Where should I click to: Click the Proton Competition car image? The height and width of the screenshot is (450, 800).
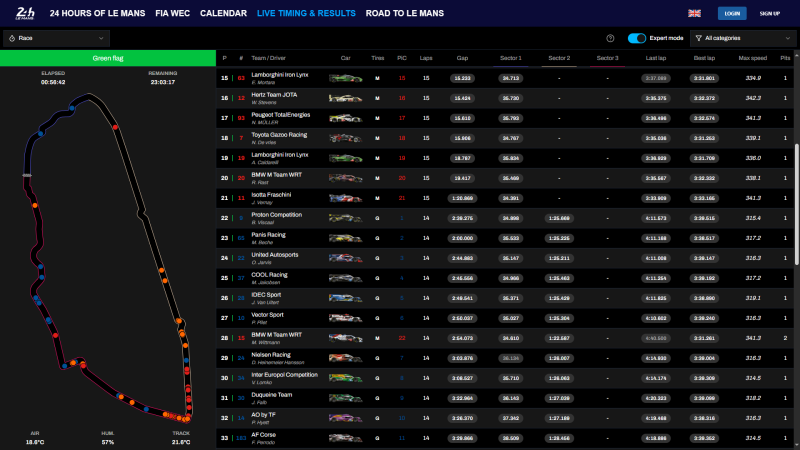345,218
